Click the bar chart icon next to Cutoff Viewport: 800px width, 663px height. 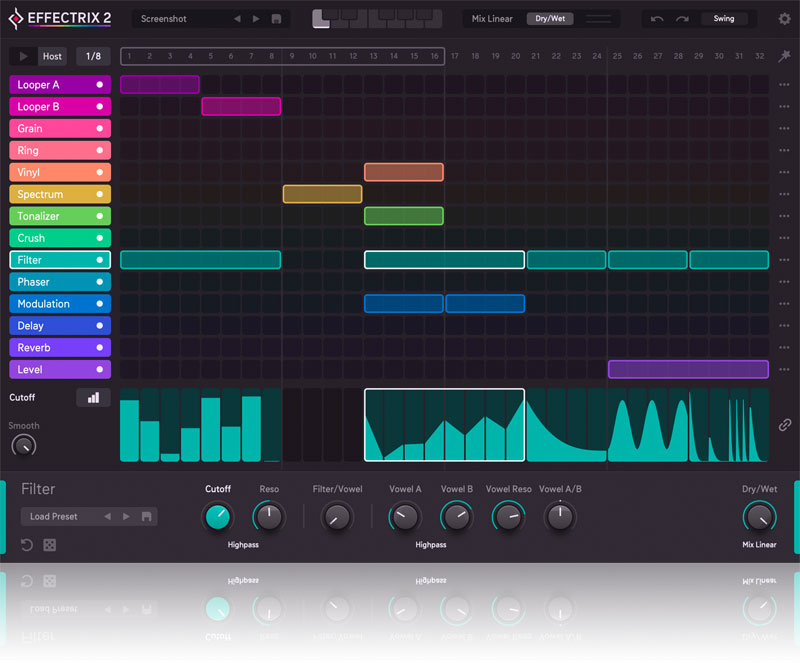click(93, 397)
